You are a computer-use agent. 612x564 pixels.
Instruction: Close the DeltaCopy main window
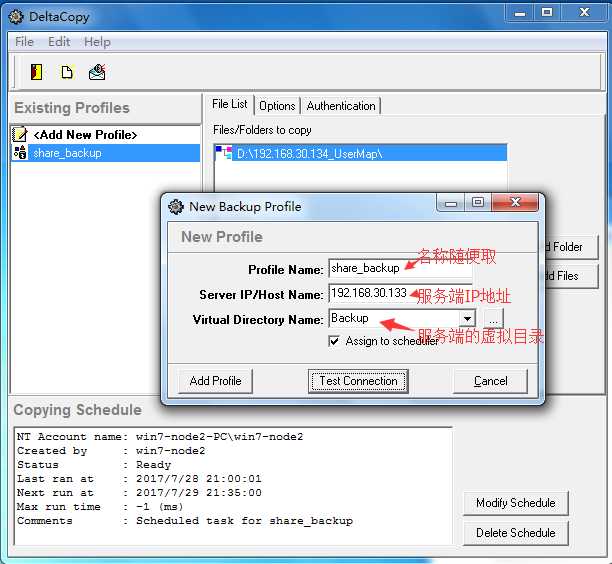pos(584,12)
